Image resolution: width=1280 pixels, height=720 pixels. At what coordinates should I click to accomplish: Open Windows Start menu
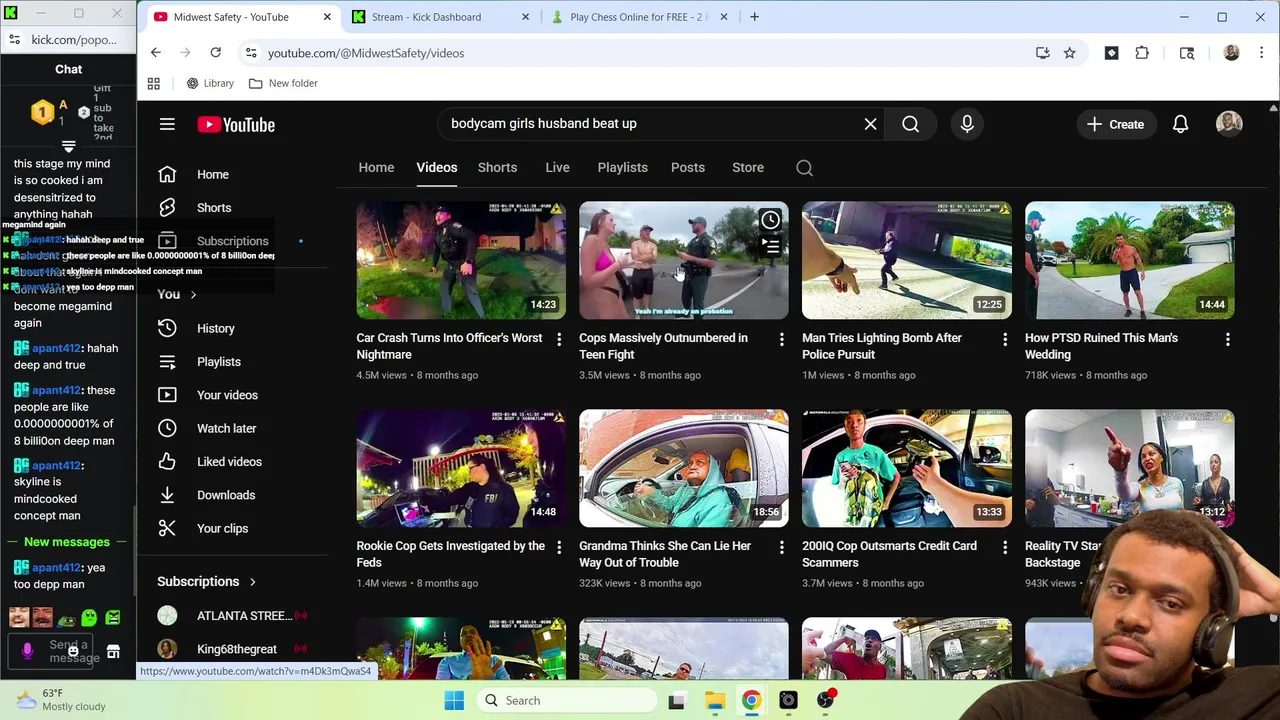click(x=453, y=701)
